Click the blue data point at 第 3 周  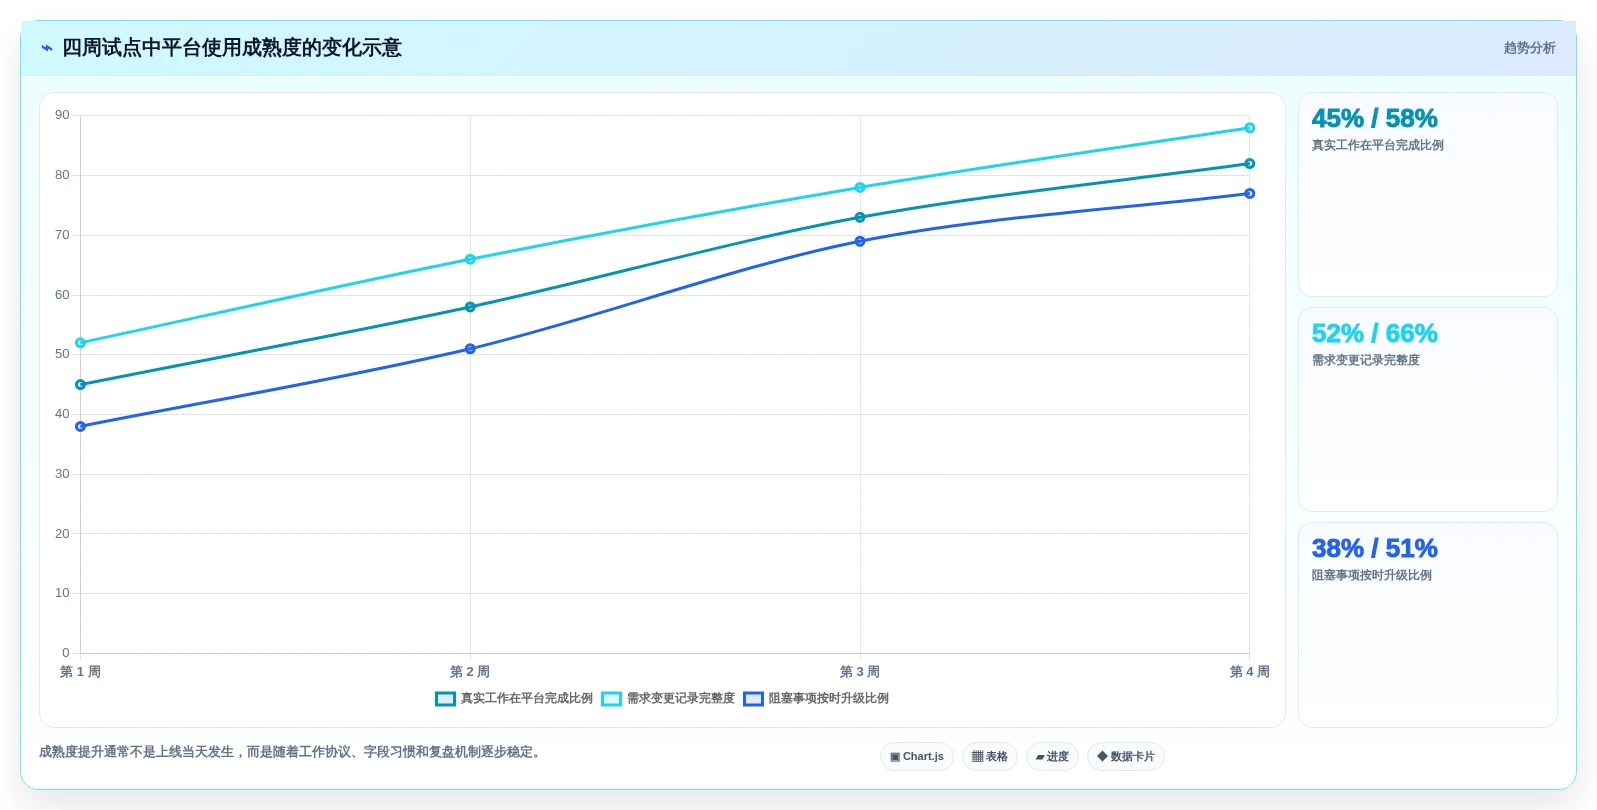point(860,241)
